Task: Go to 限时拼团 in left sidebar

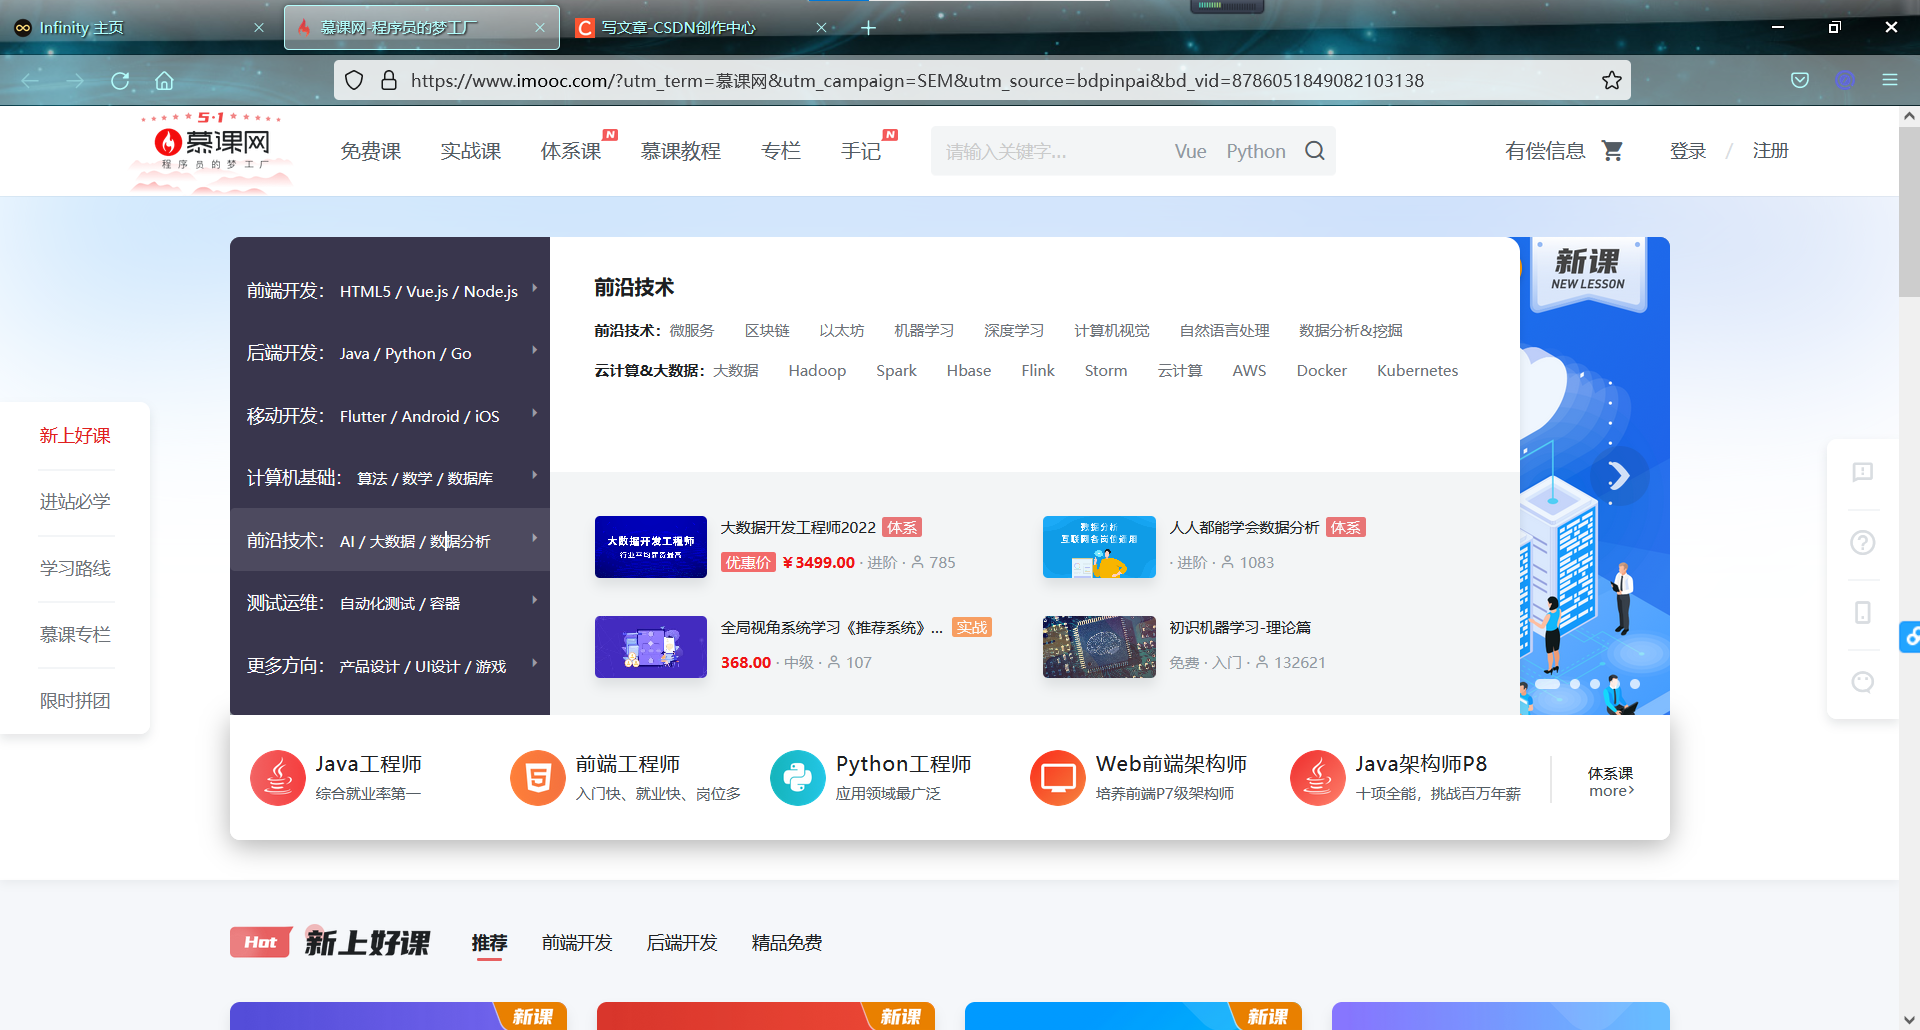Action: pyautogui.click(x=75, y=701)
